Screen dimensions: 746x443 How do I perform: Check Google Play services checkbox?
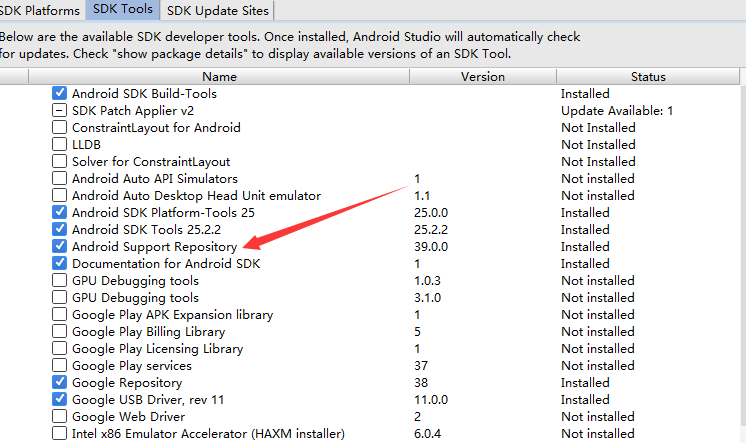coord(59,365)
